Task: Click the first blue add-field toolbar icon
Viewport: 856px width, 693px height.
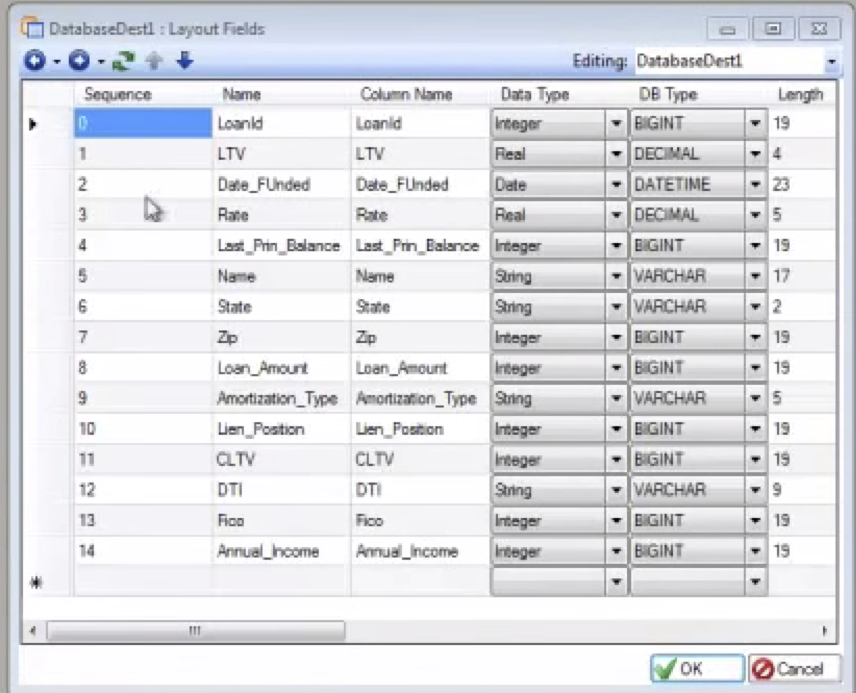Action: (x=35, y=62)
